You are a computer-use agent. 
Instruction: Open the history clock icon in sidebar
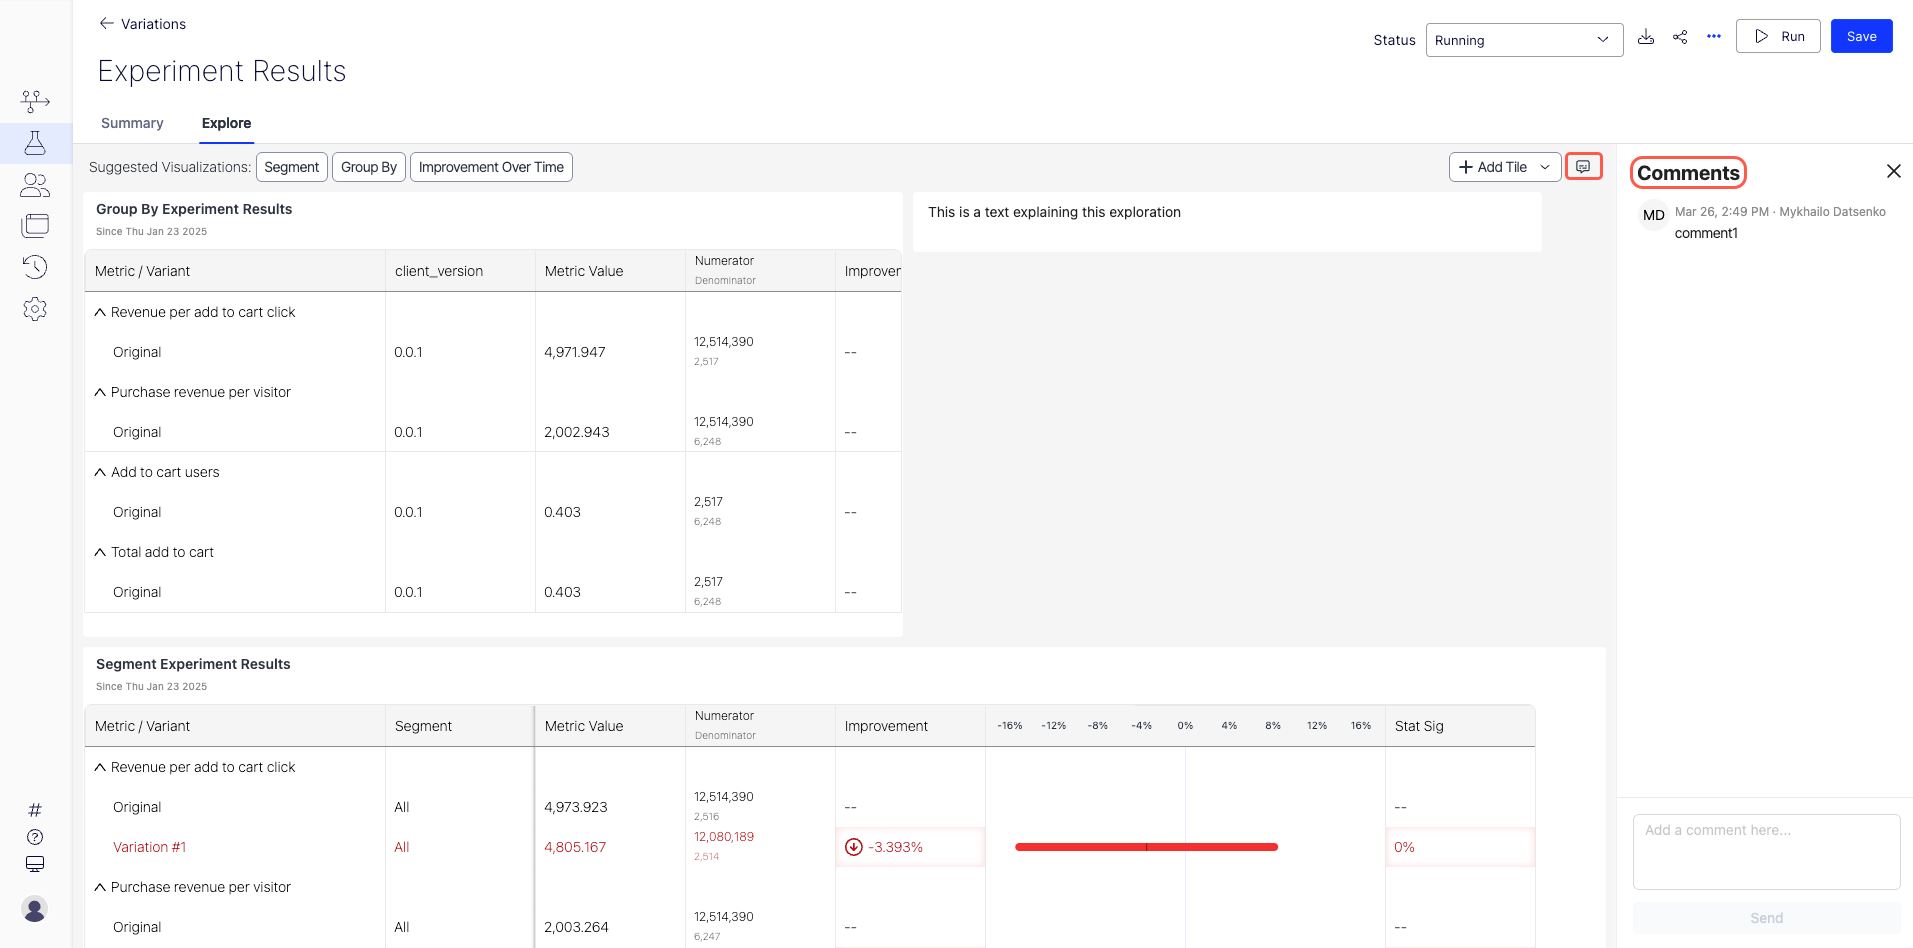click(x=35, y=267)
